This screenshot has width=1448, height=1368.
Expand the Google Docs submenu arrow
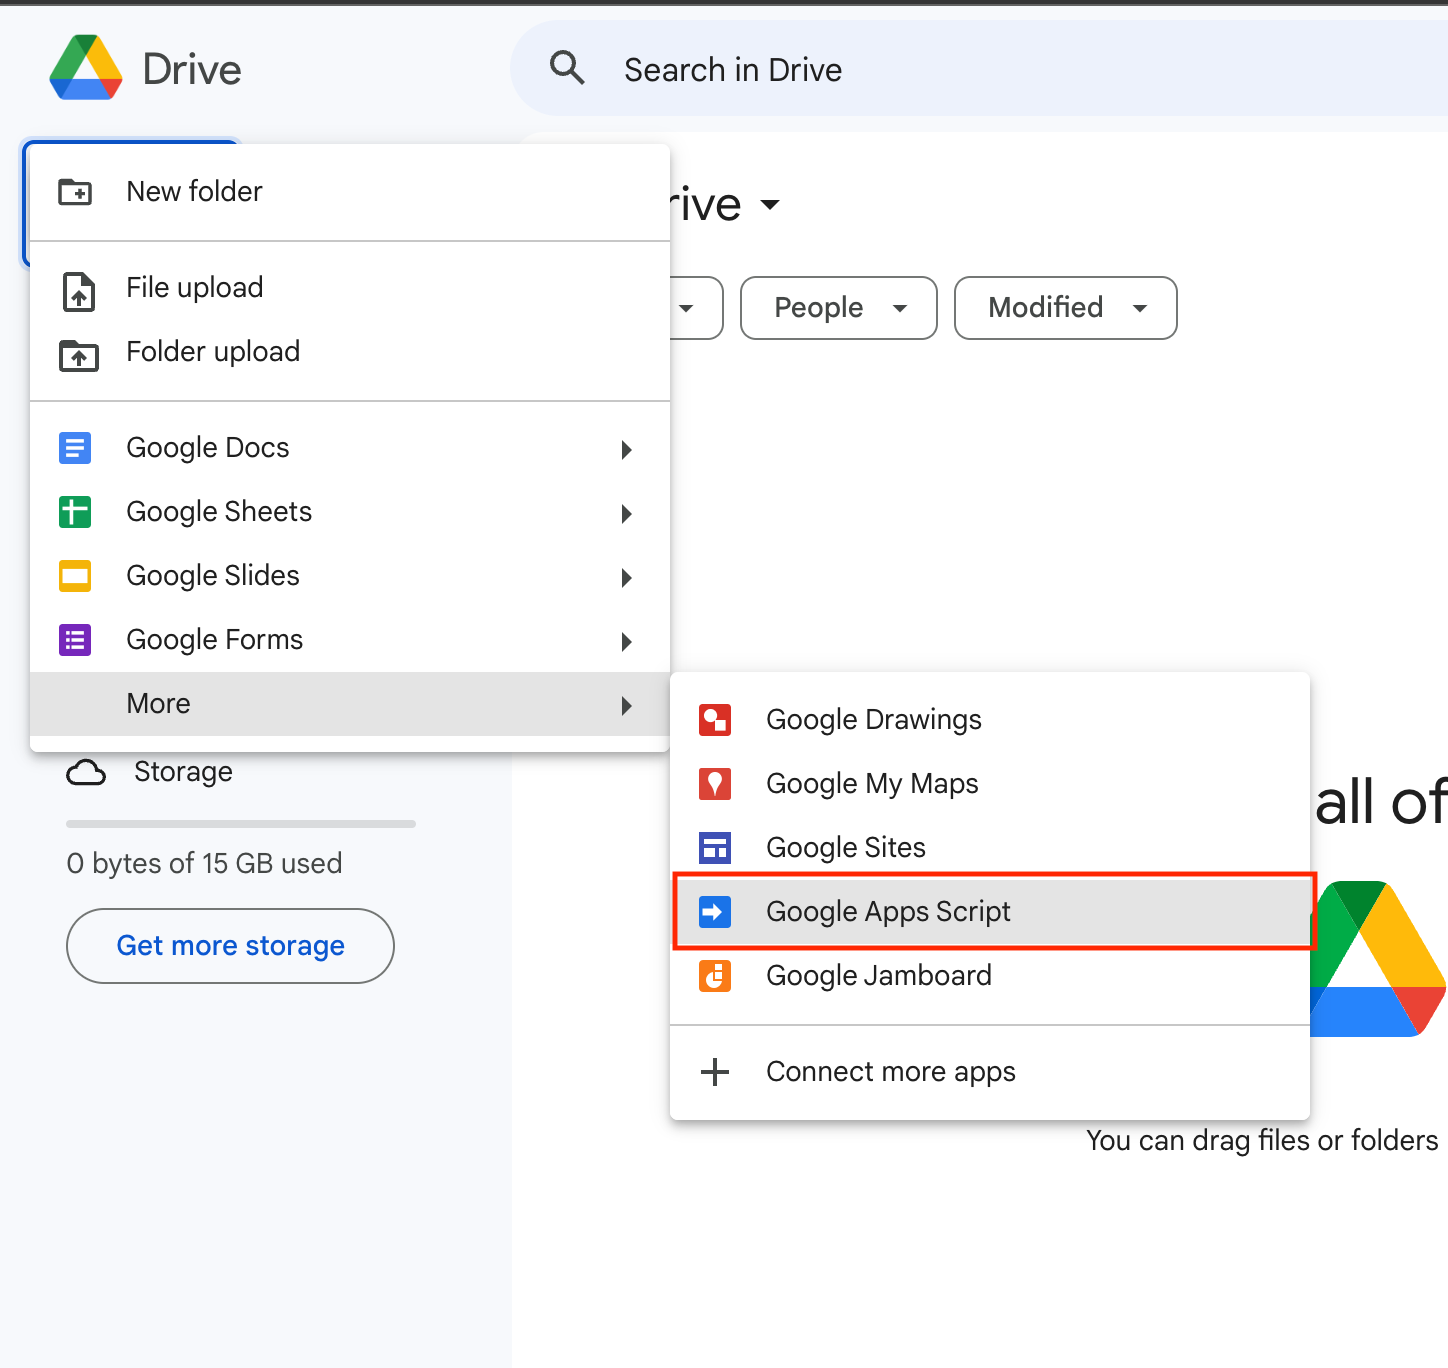click(x=627, y=449)
